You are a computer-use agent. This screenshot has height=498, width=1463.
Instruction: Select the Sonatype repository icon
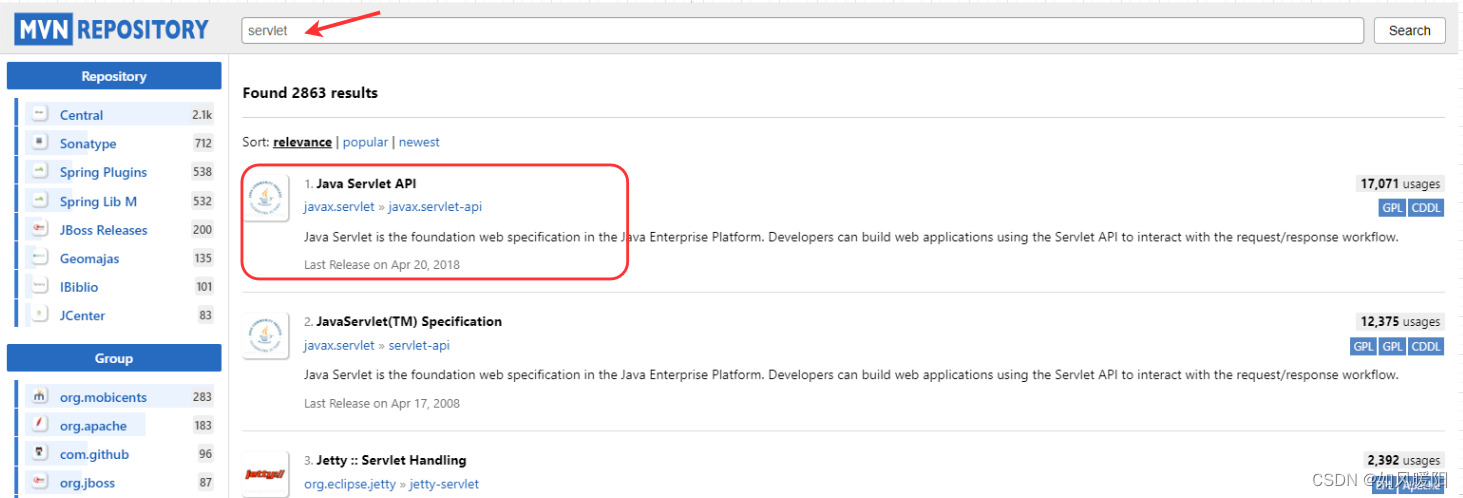point(40,143)
